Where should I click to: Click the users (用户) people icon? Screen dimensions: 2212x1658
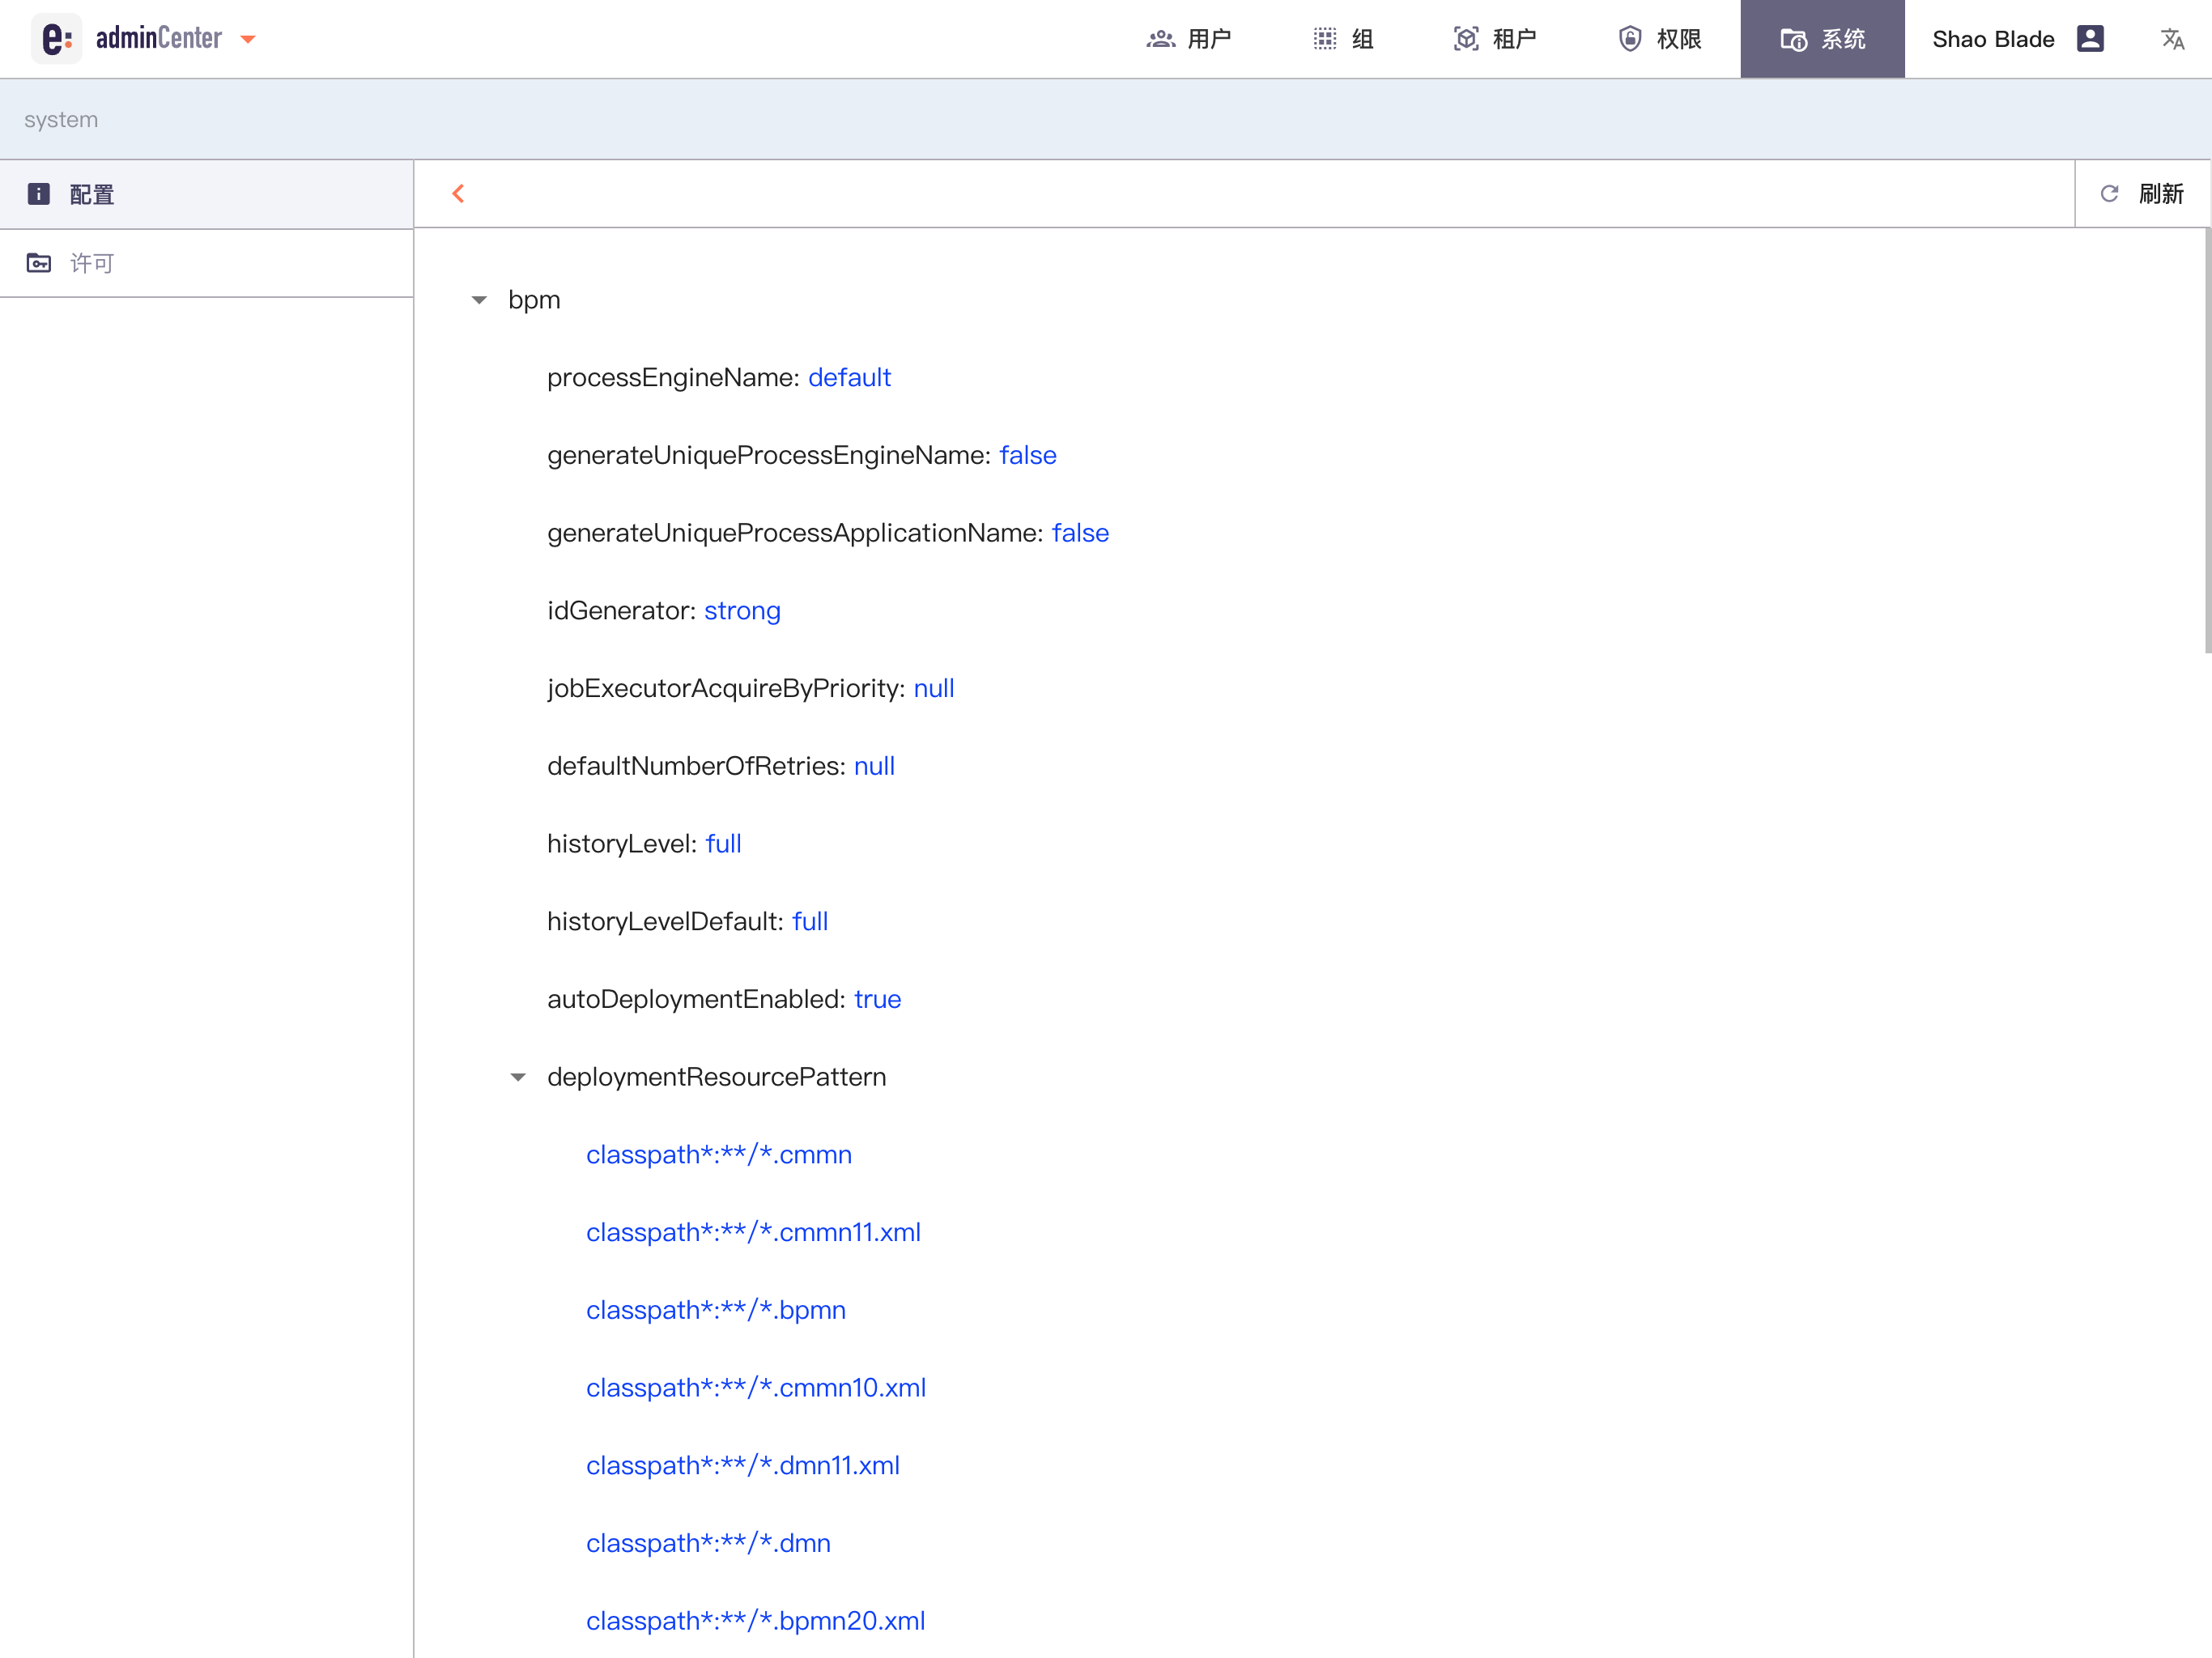click(x=1160, y=39)
